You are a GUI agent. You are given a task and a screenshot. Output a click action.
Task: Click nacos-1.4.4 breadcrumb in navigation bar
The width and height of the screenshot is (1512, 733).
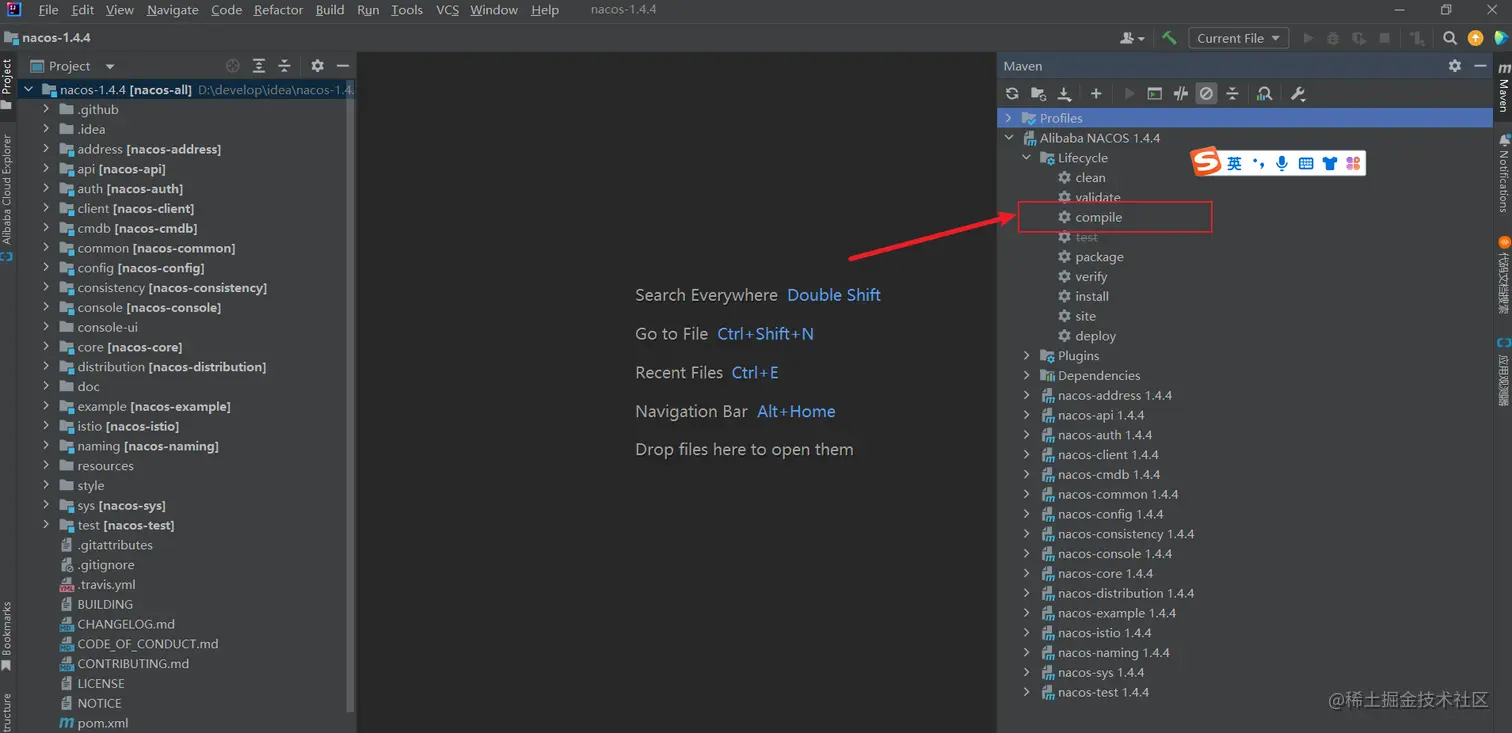tap(56, 38)
